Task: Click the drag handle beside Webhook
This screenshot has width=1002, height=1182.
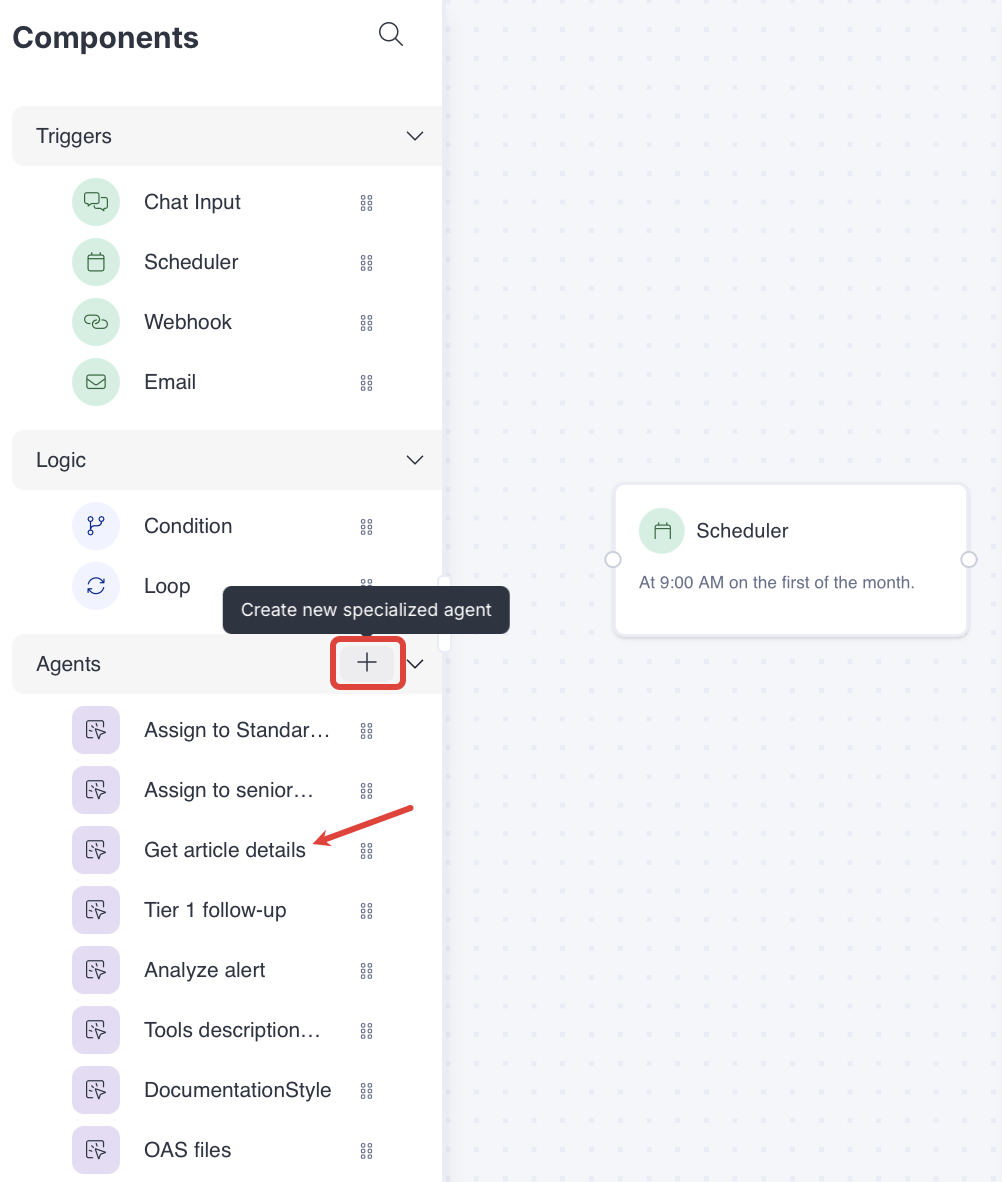Action: (x=366, y=323)
